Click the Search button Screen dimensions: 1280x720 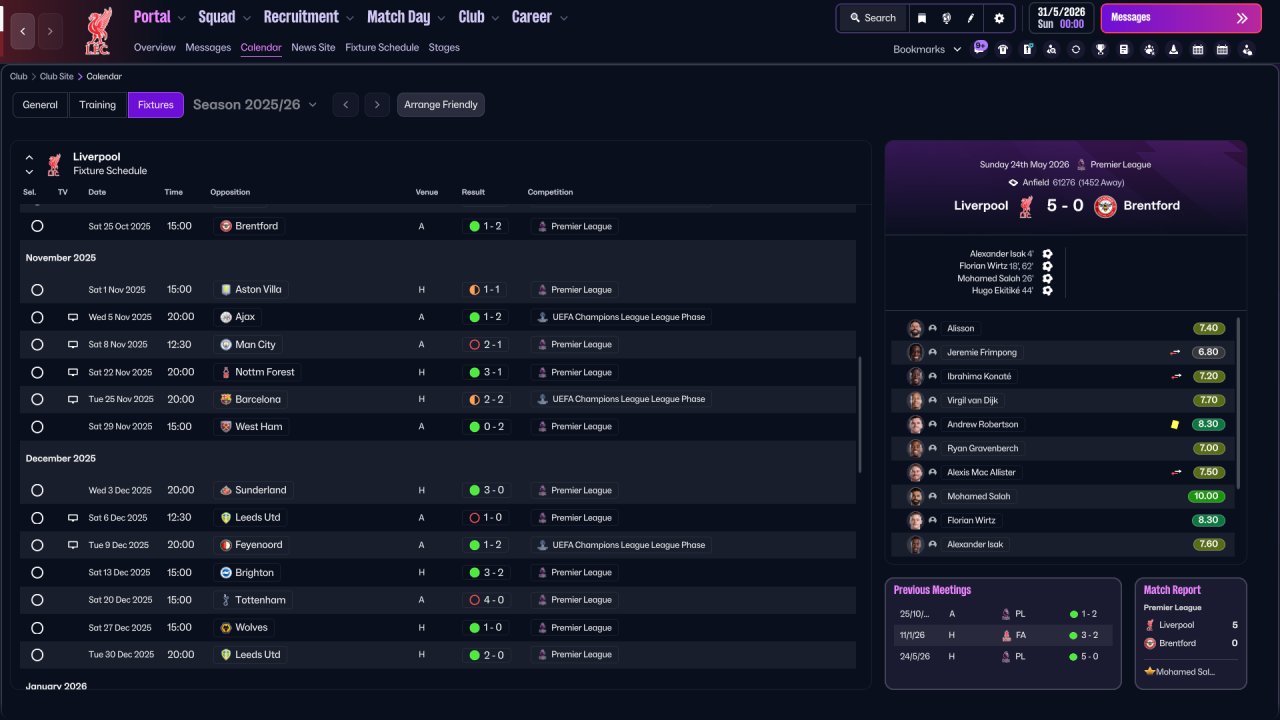[x=873, y=18]
